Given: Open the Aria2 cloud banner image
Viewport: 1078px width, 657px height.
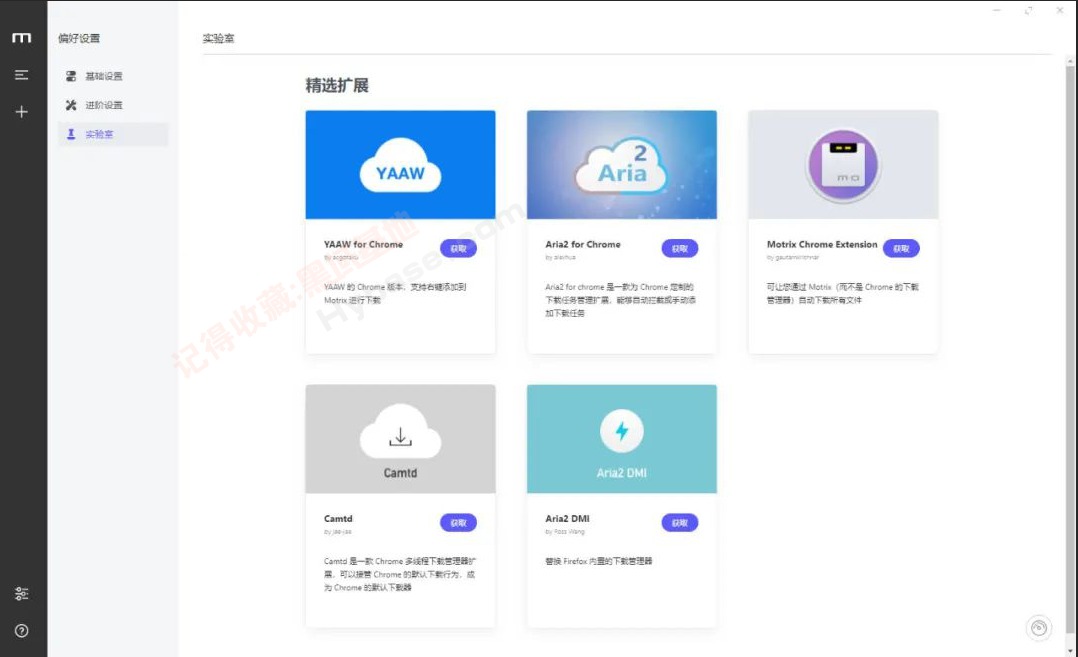Looking at the screenshot, I should (622, 165).
